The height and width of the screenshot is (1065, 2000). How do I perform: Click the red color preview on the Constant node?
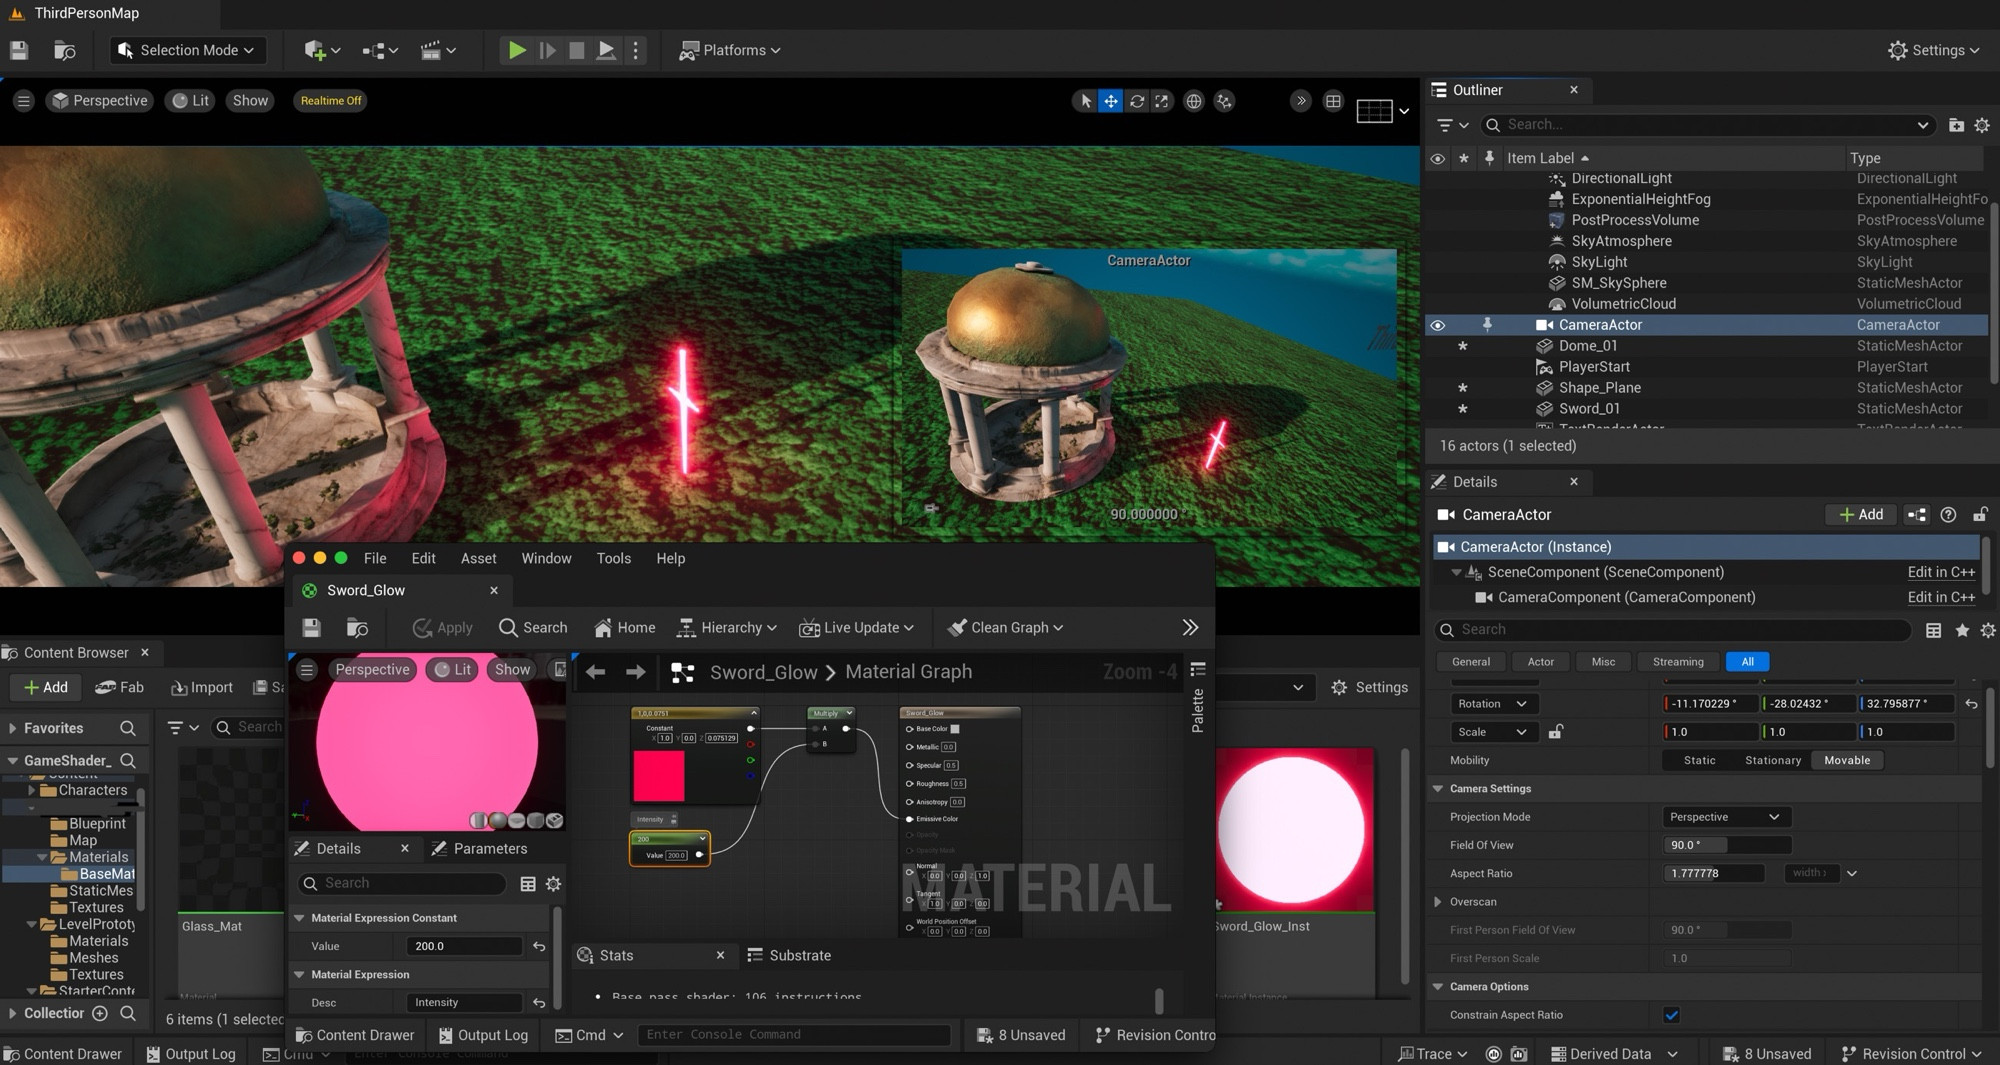pos(659,776)
